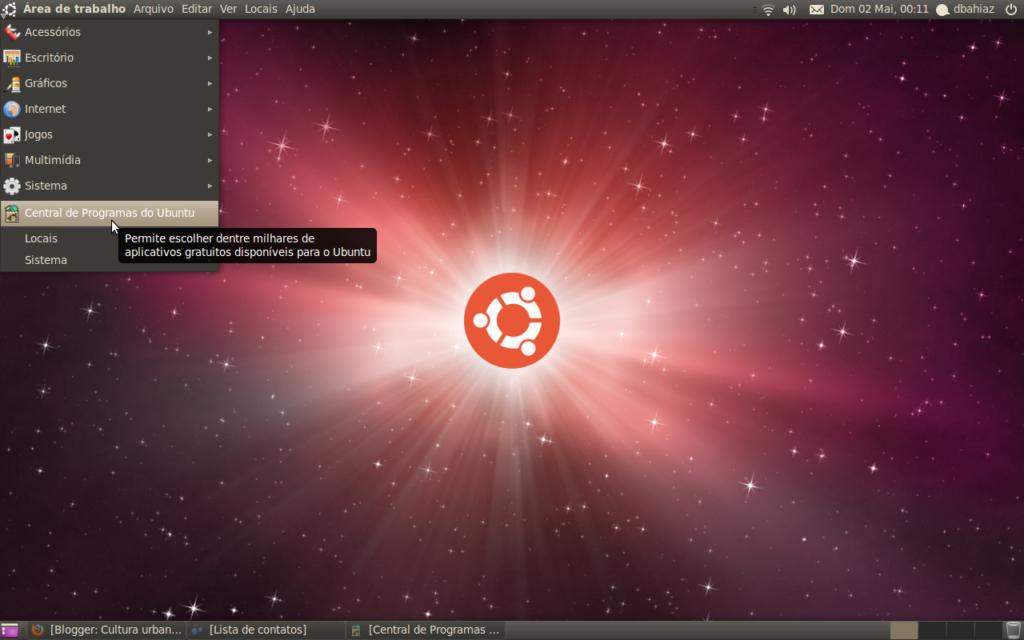Click the power shutdown icon

(1011, 9)
